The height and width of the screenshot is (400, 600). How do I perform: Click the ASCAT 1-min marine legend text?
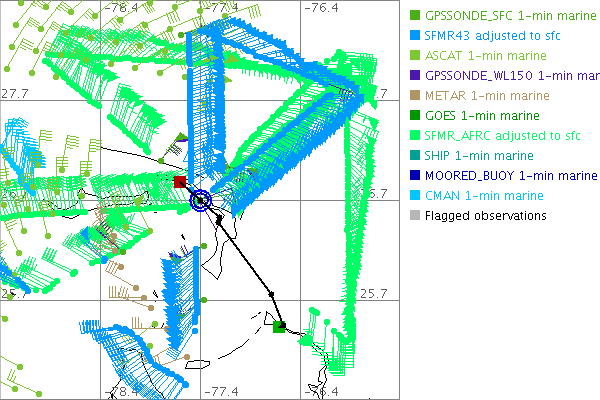(483, 56)
